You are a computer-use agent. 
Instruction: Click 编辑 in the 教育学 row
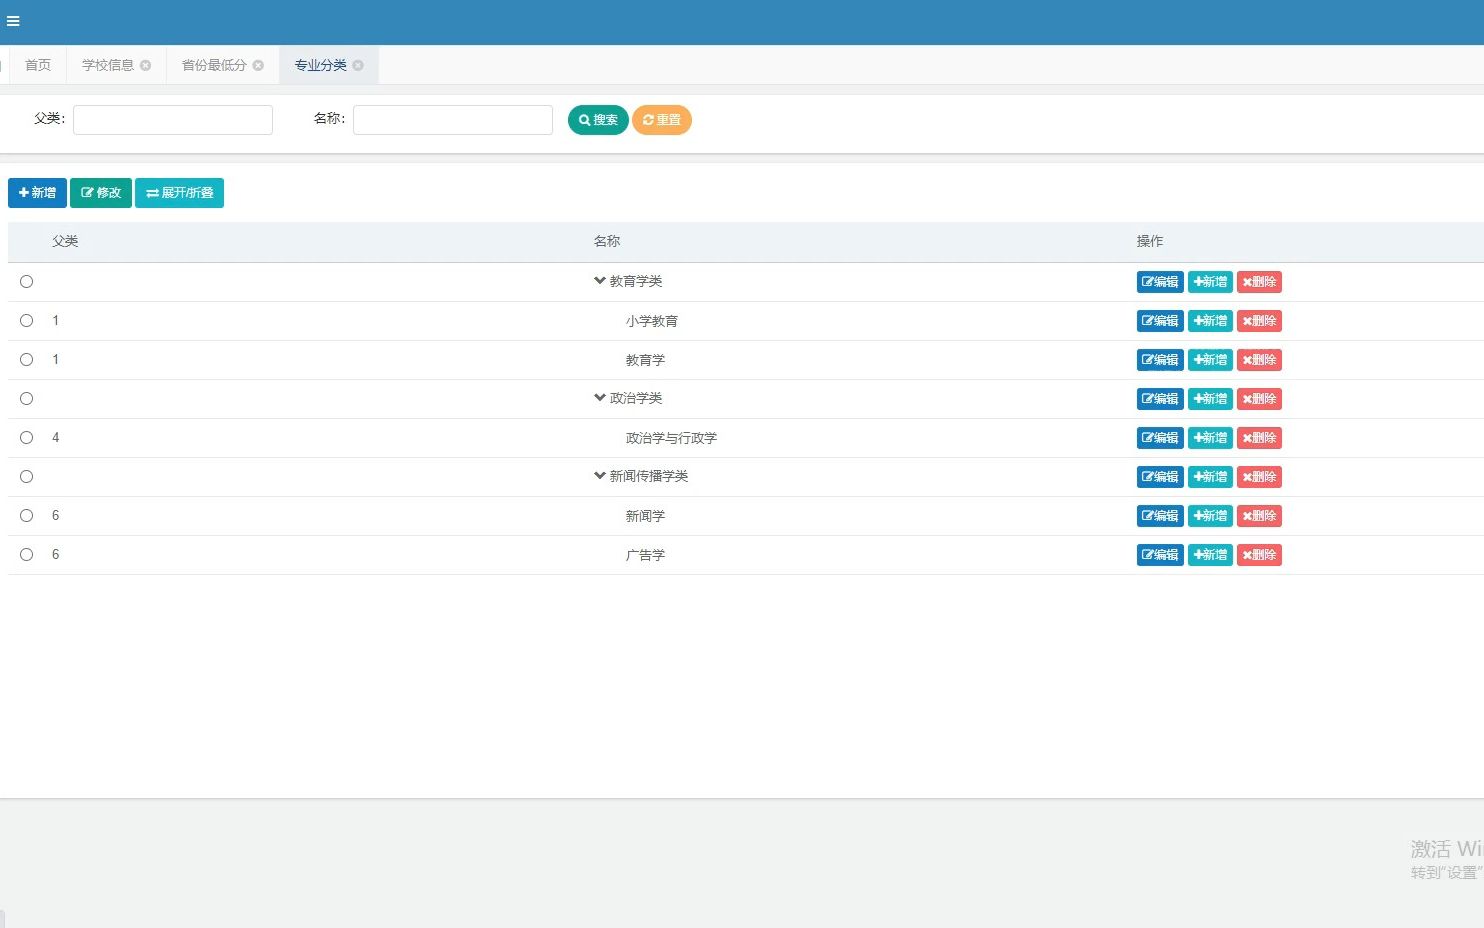point(1160,360)
